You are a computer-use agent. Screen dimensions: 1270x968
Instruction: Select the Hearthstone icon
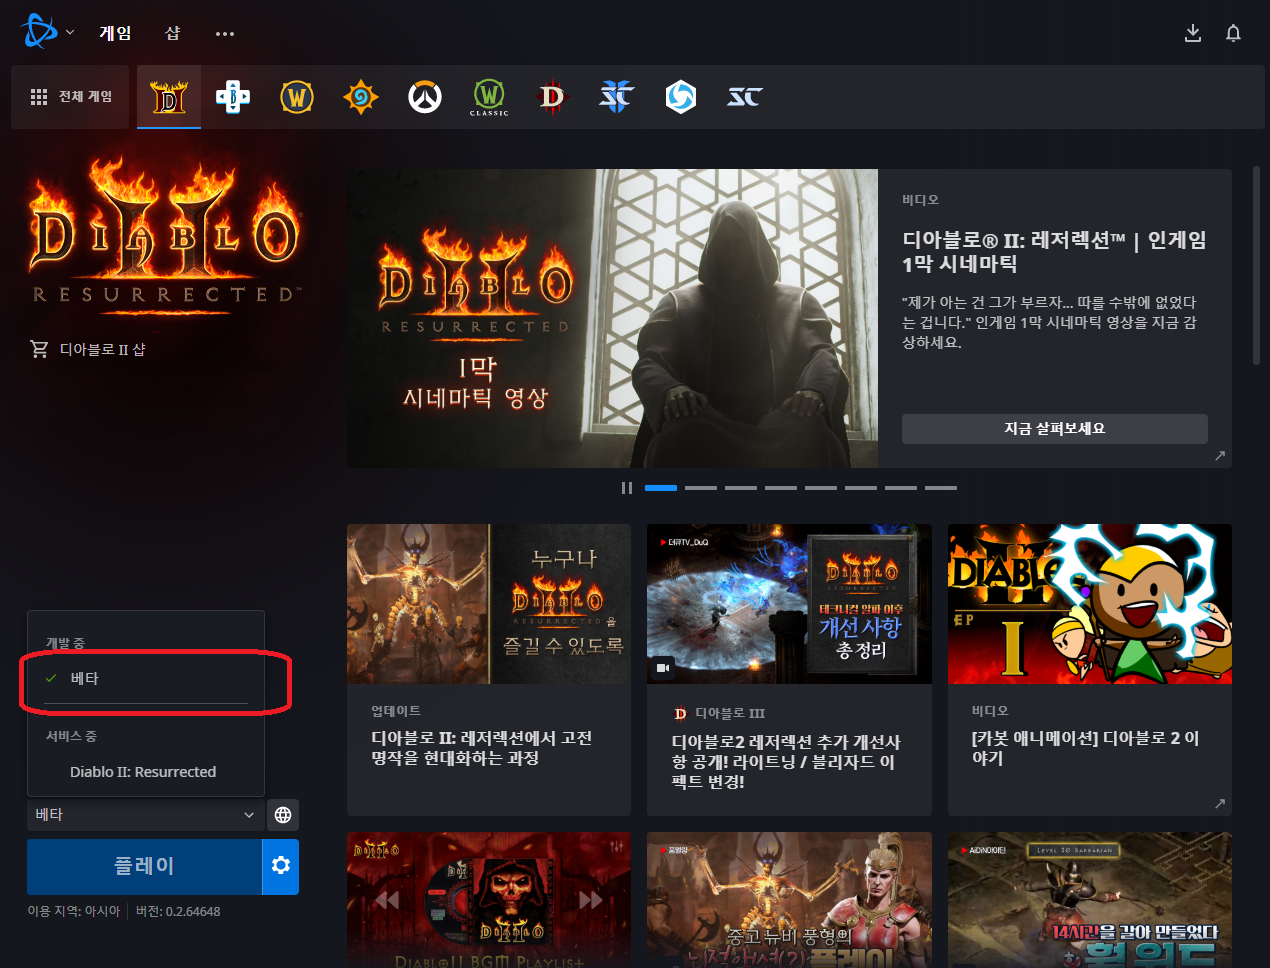361,97
